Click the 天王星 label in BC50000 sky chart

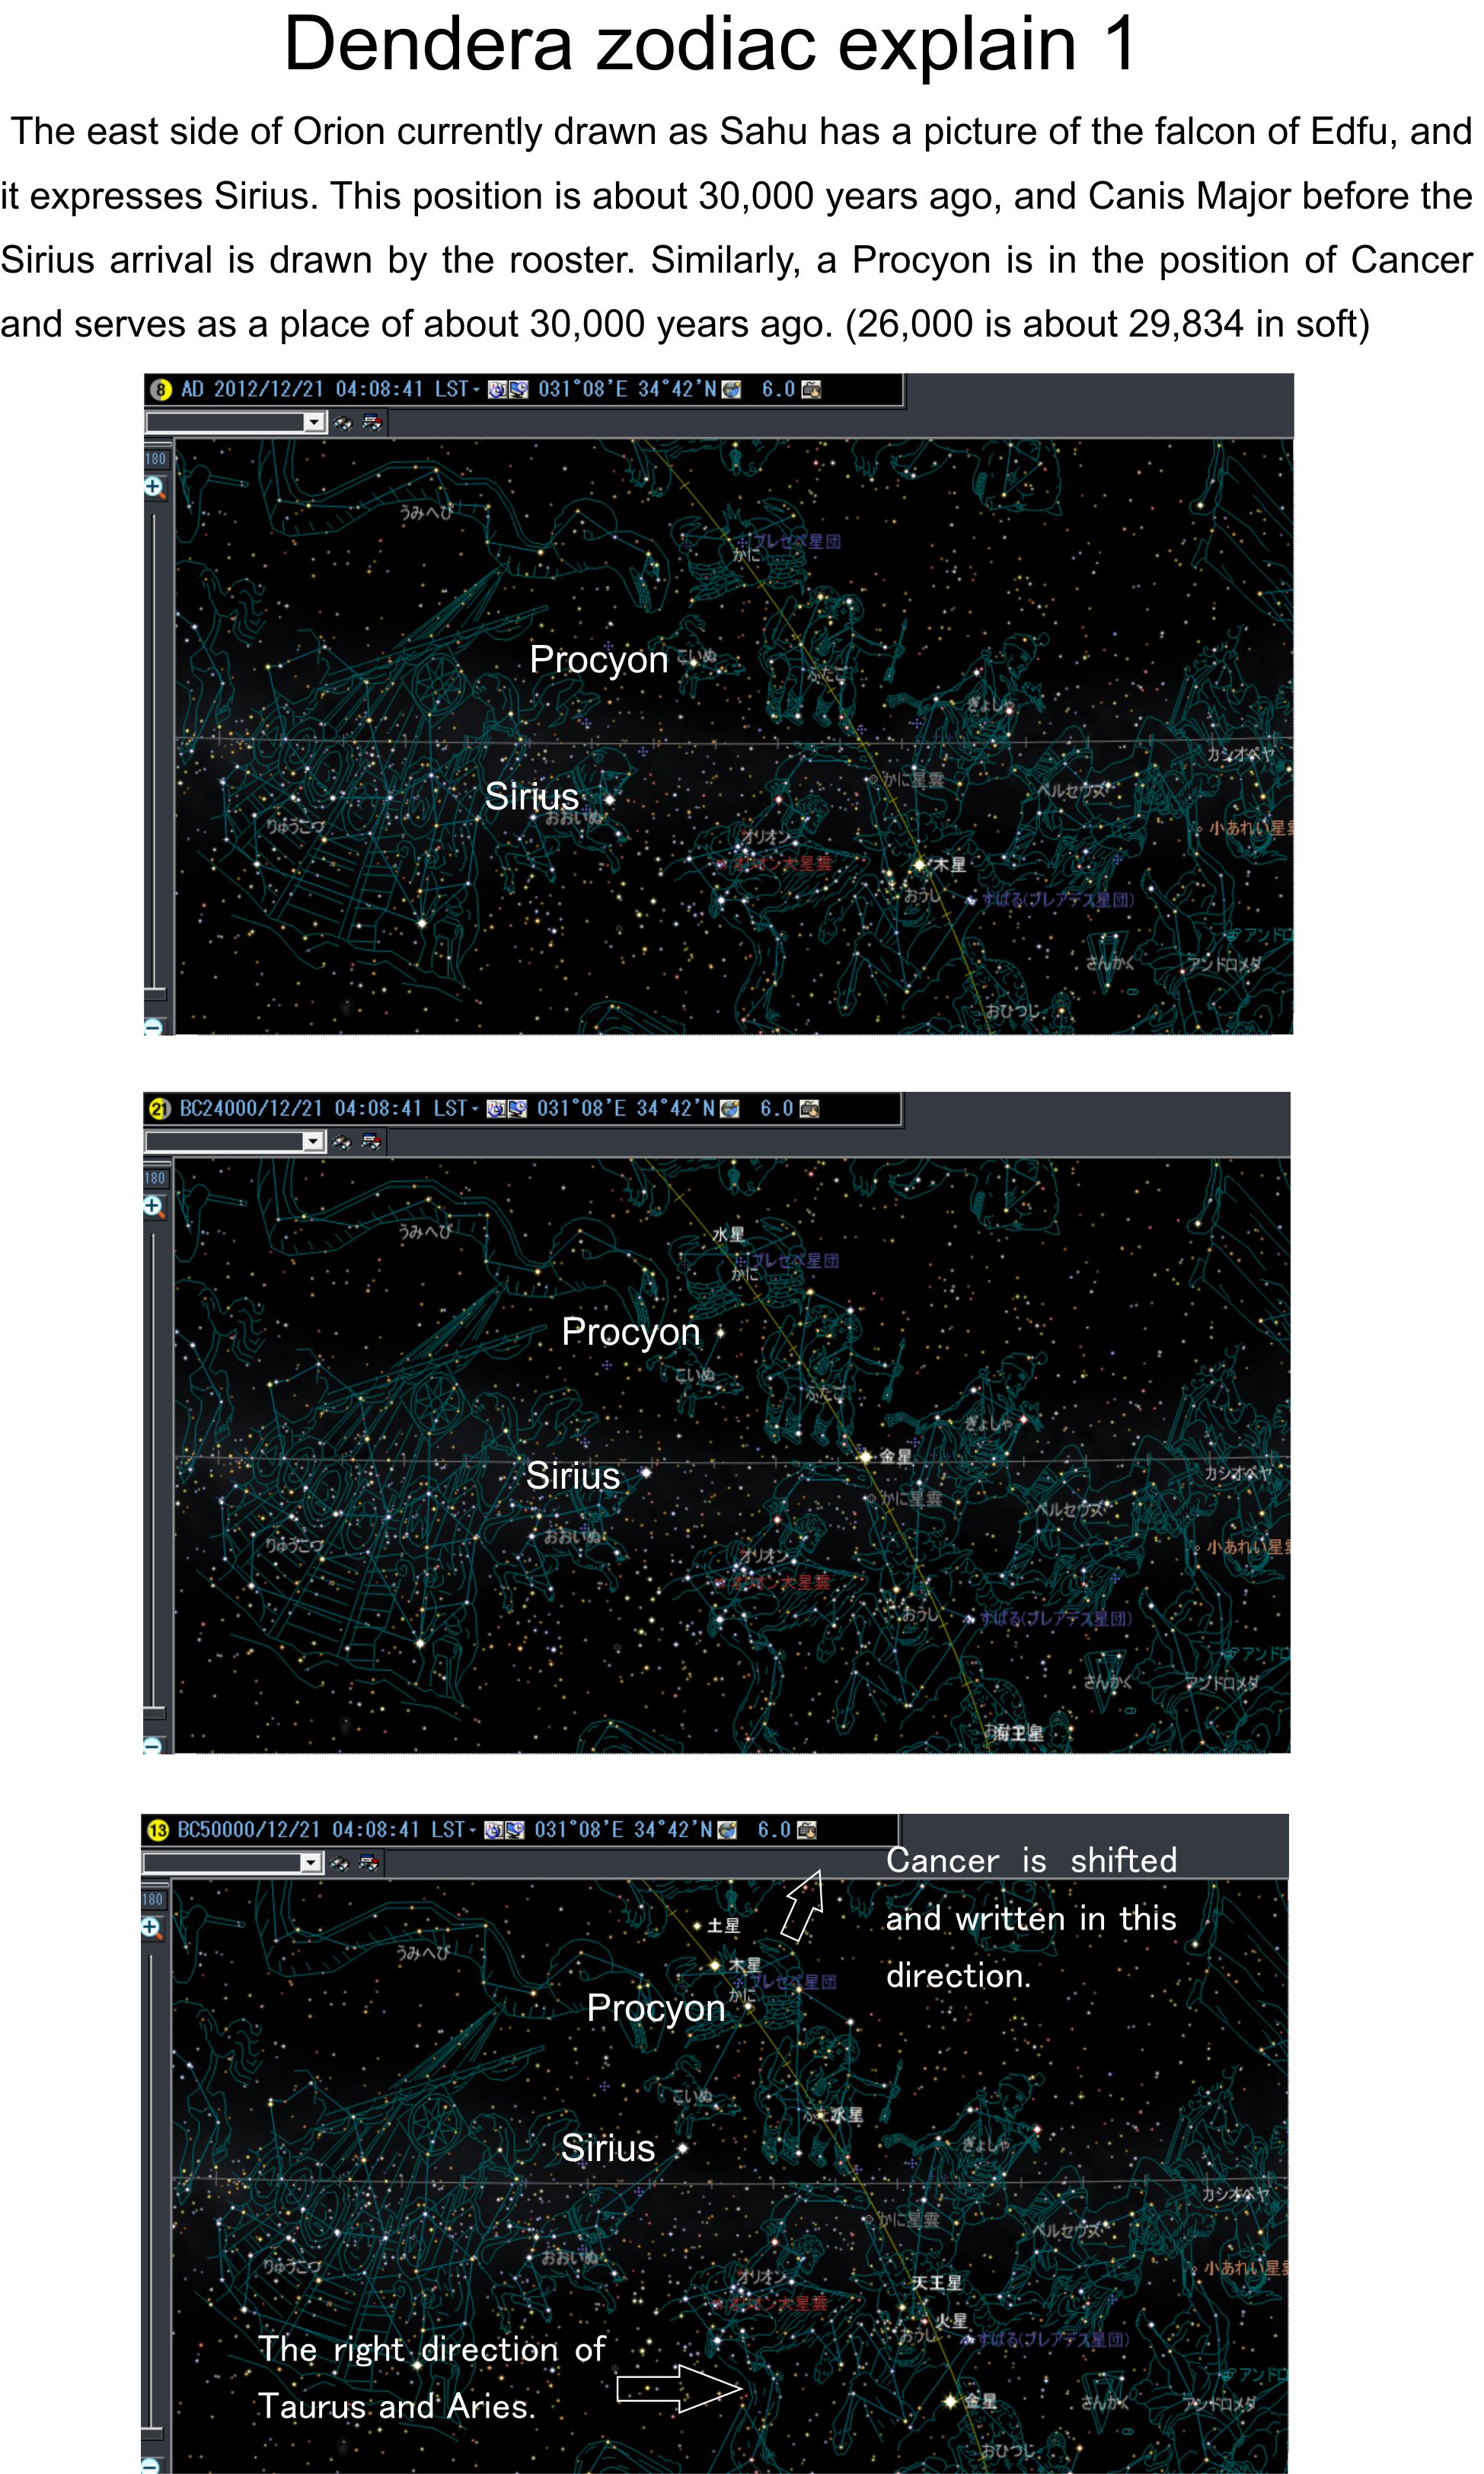coord(936,2283)
